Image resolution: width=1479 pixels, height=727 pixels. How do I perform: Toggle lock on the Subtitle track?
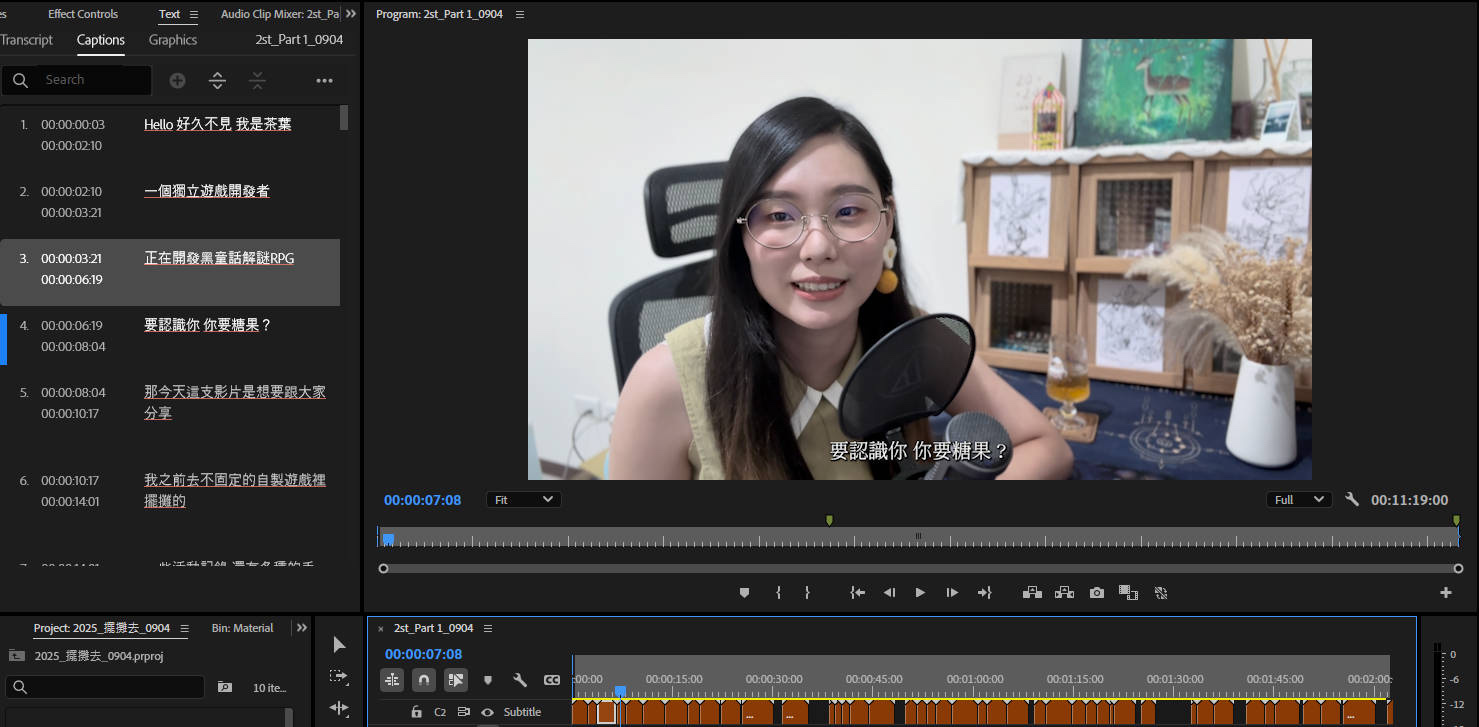click(416, 712)
